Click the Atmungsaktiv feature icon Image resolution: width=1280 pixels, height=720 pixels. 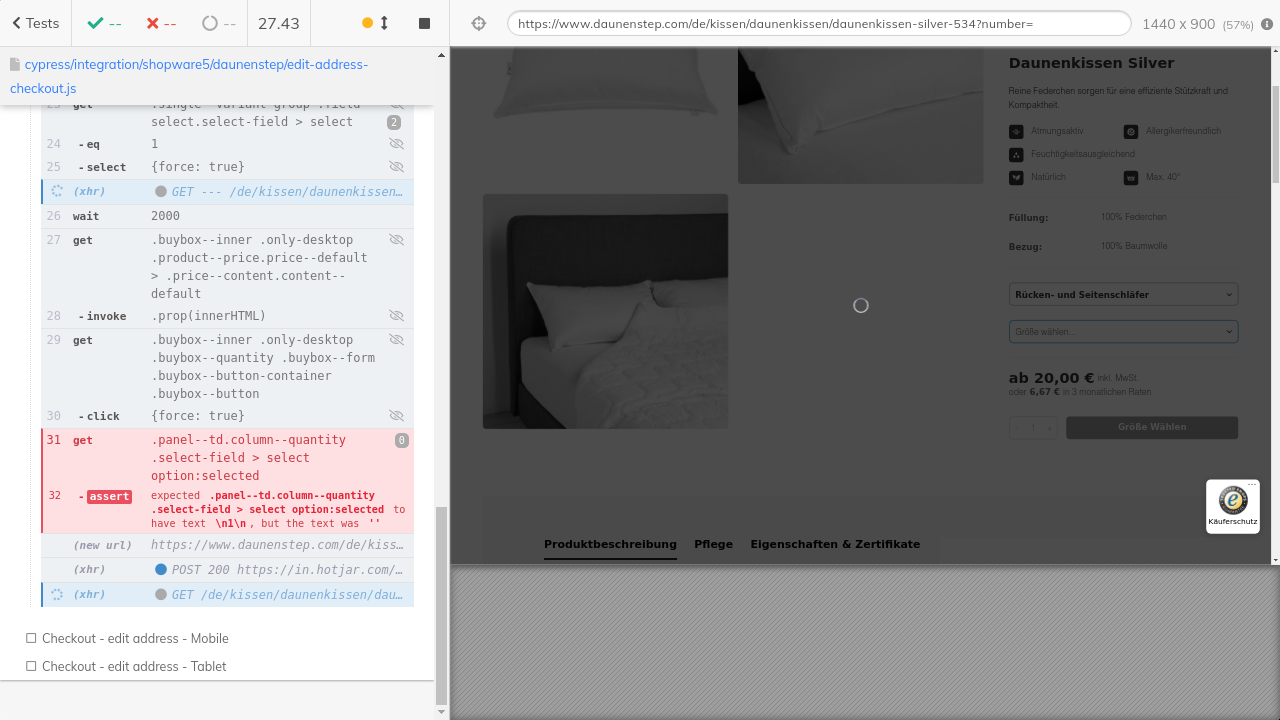(x=1016, y=131)
